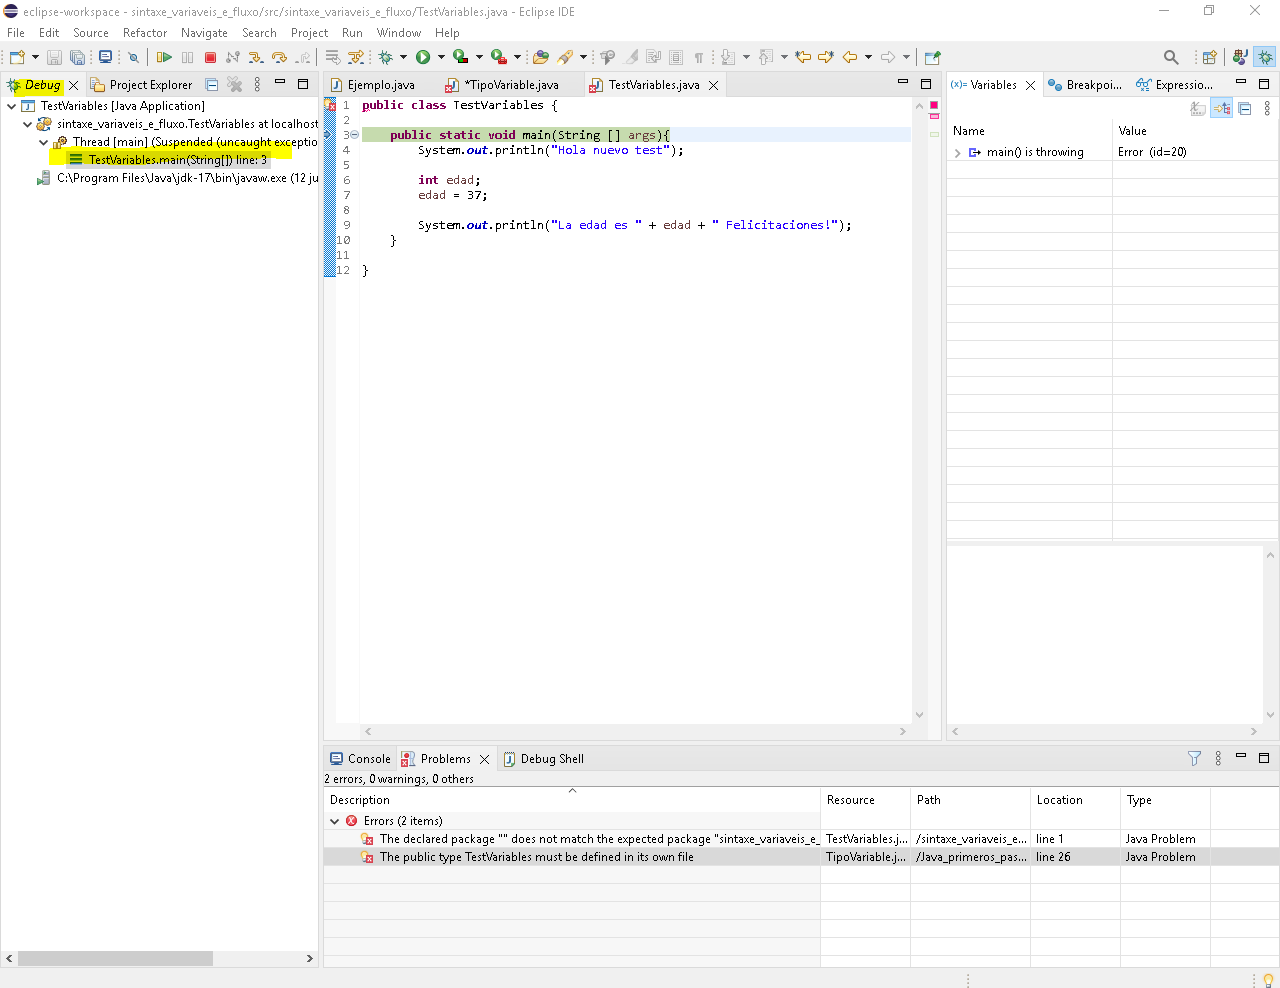Screen dimensions: 1280x988
Task: Switch to the Project Explorer tab
Action: point(141,85)
